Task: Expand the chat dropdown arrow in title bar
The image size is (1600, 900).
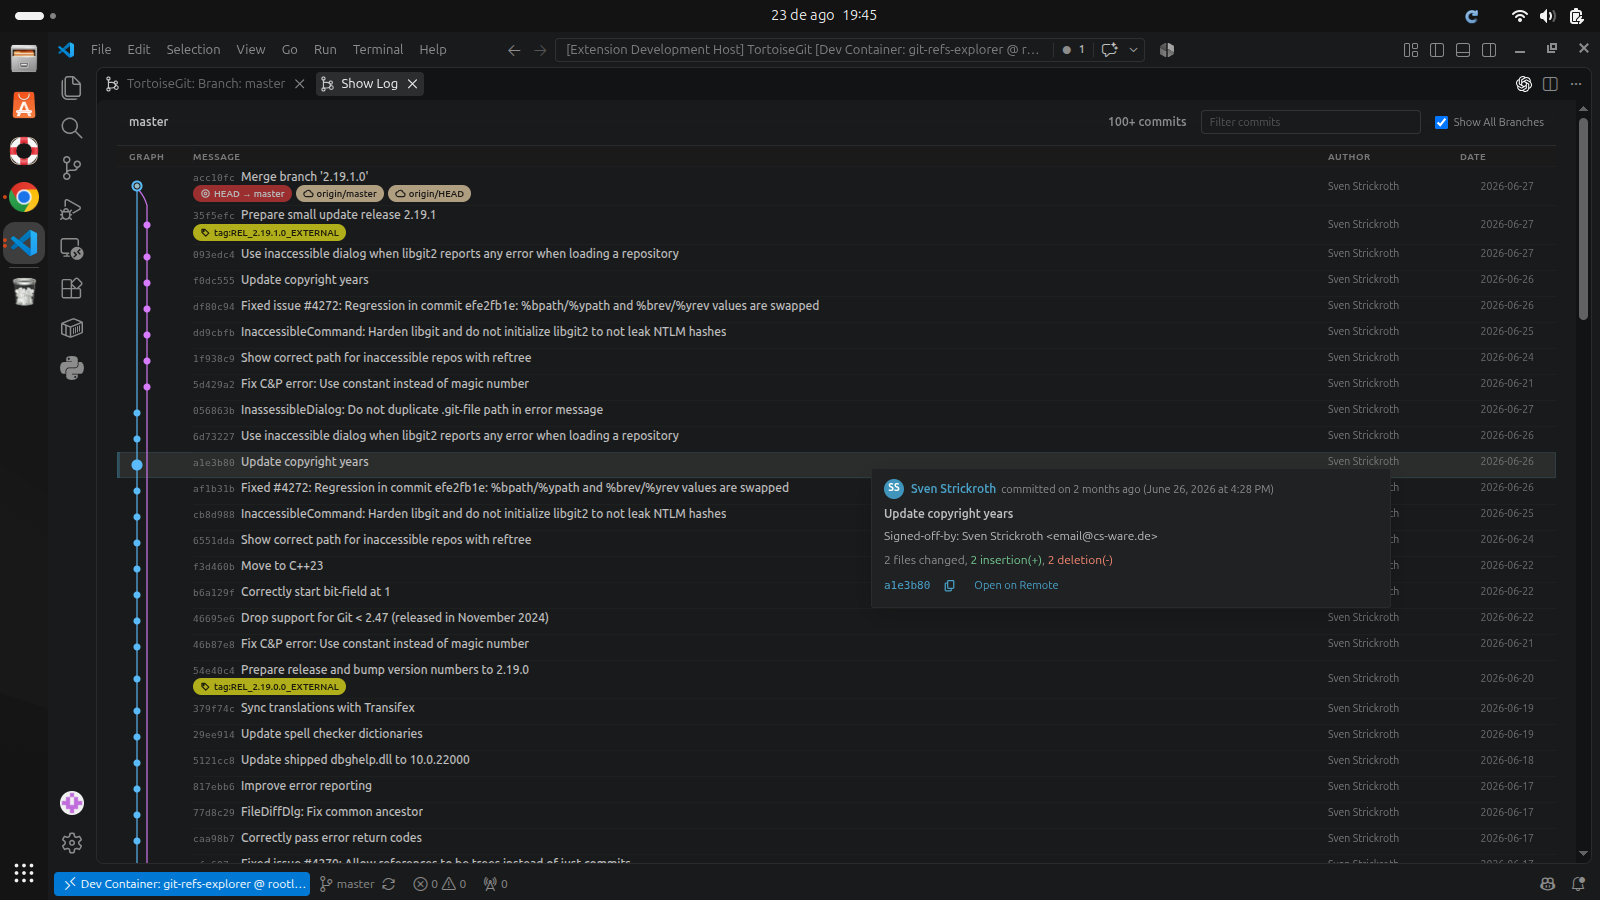Action: pos(1133,50)
